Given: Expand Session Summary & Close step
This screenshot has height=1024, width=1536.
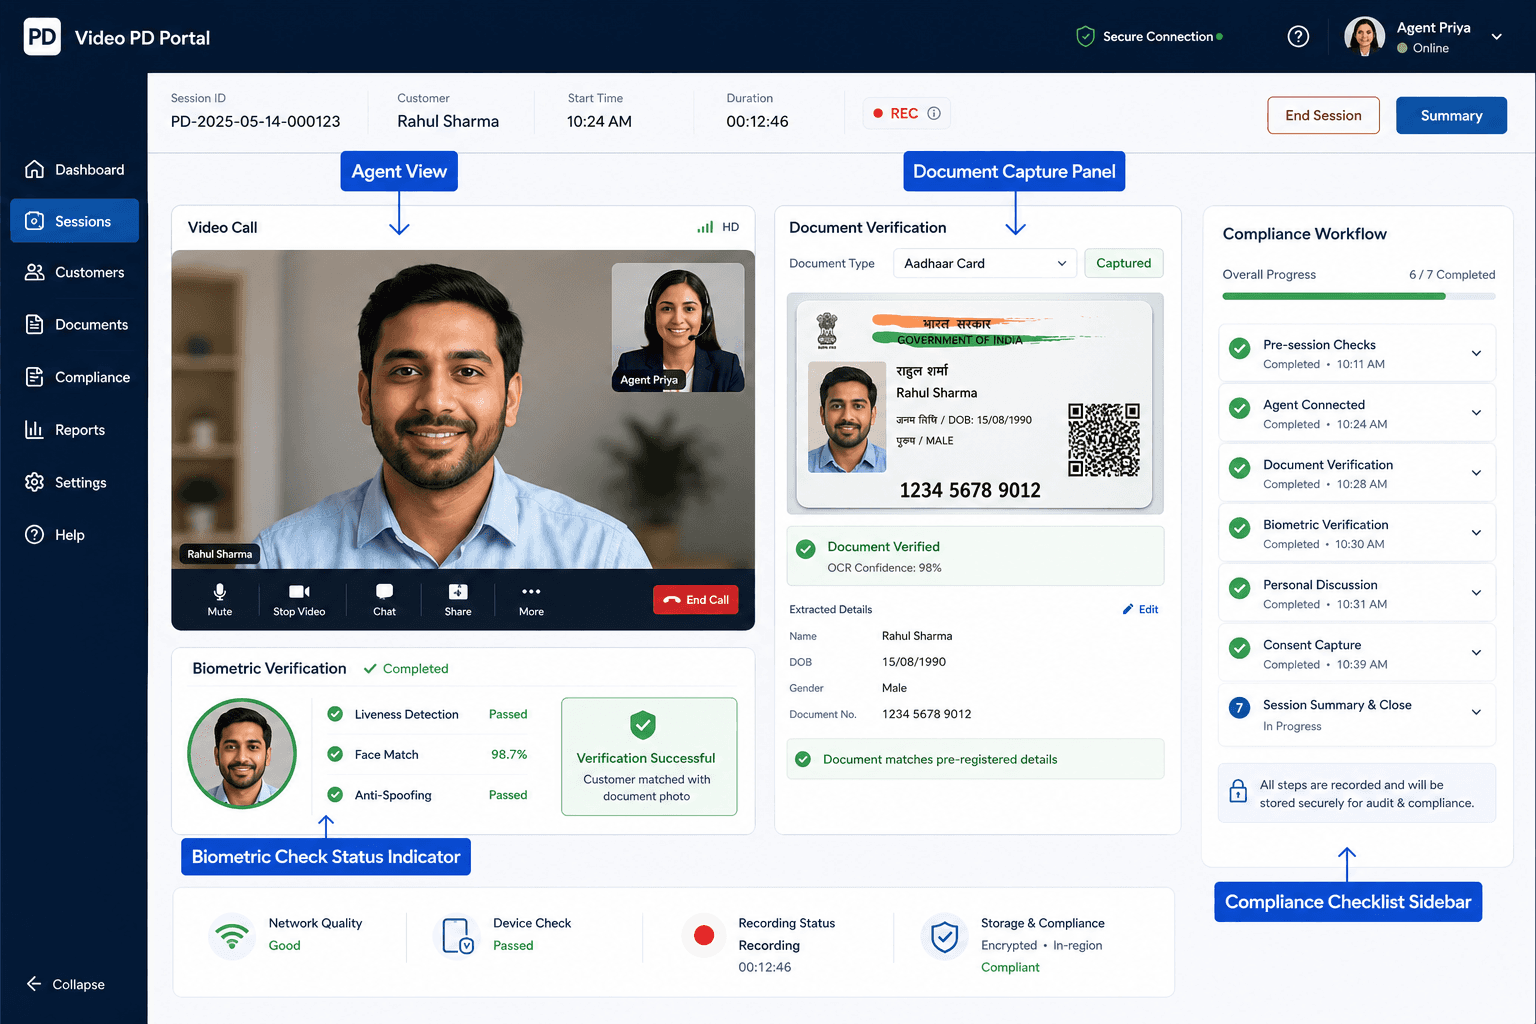Looking at the screenshot, I should [1476, 713].
